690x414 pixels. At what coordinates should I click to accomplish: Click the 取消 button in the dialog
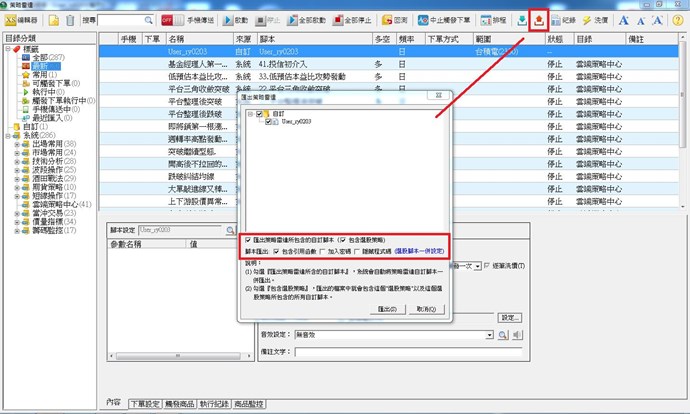click(425, 310)
